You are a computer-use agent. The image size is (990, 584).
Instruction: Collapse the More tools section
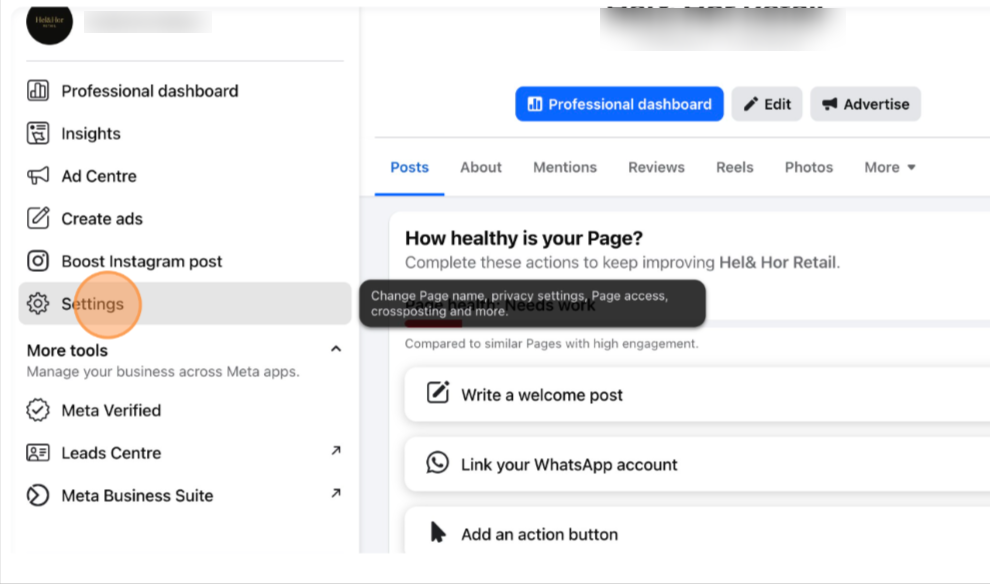point(336,349)
